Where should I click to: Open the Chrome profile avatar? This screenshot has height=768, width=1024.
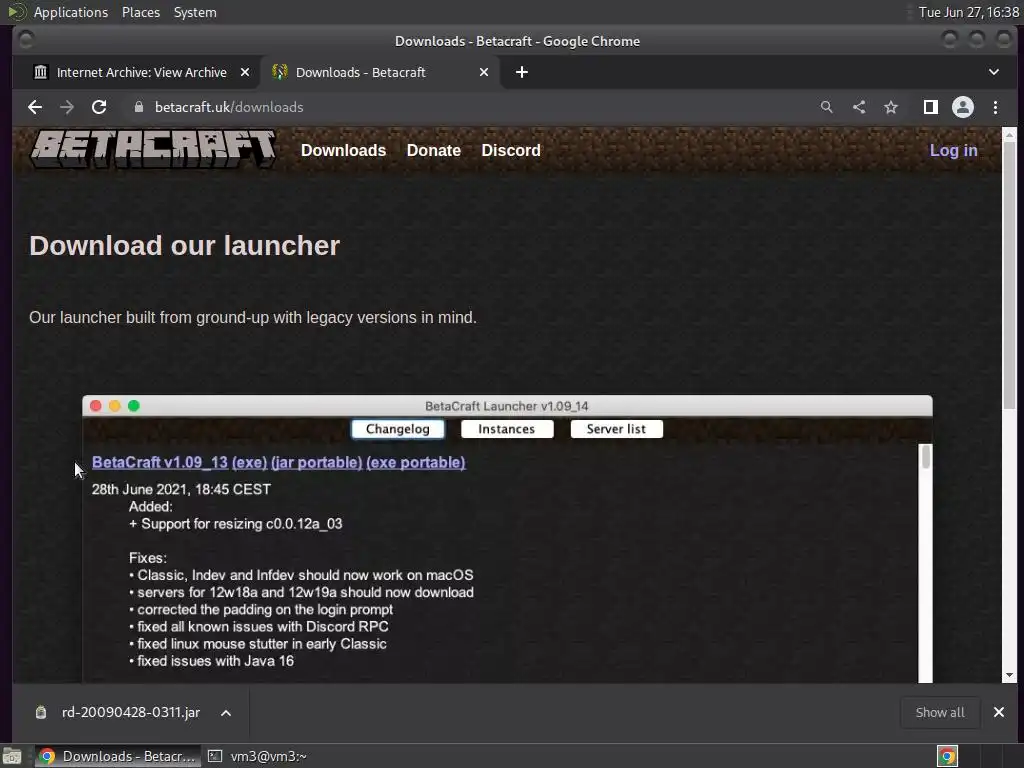point(963,107)
